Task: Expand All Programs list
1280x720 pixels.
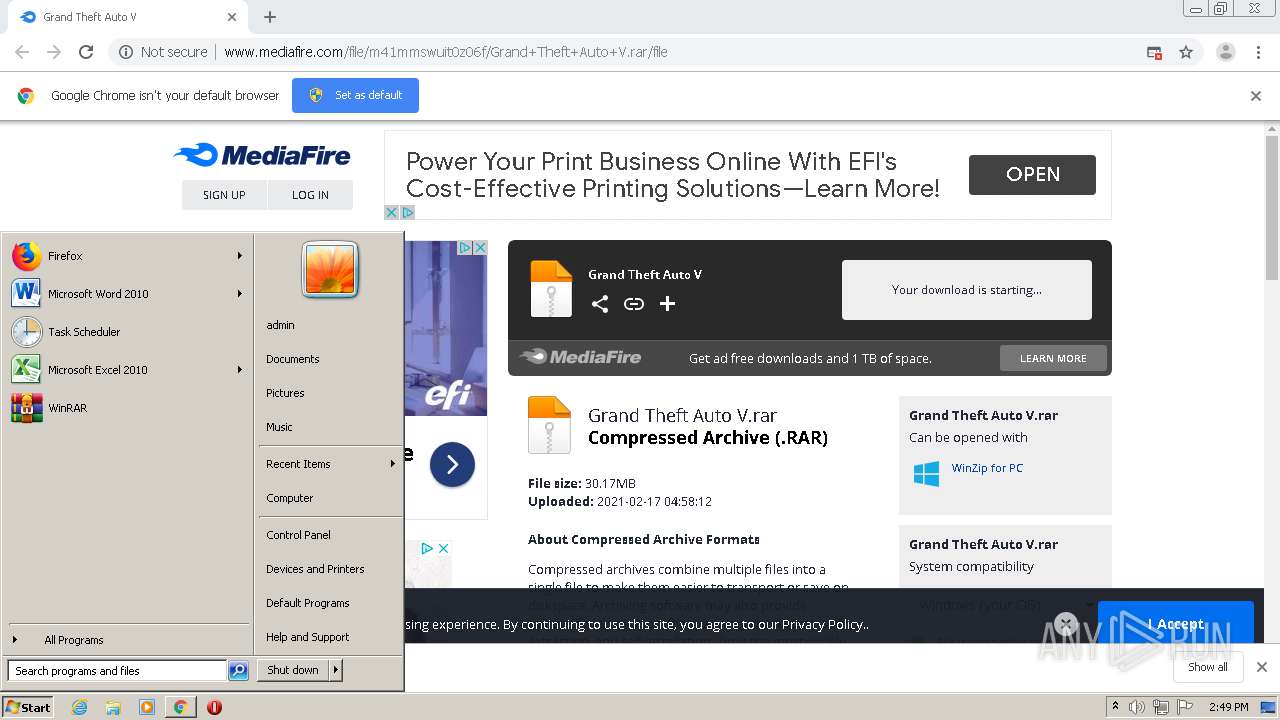Action: (x=128, y=640)
